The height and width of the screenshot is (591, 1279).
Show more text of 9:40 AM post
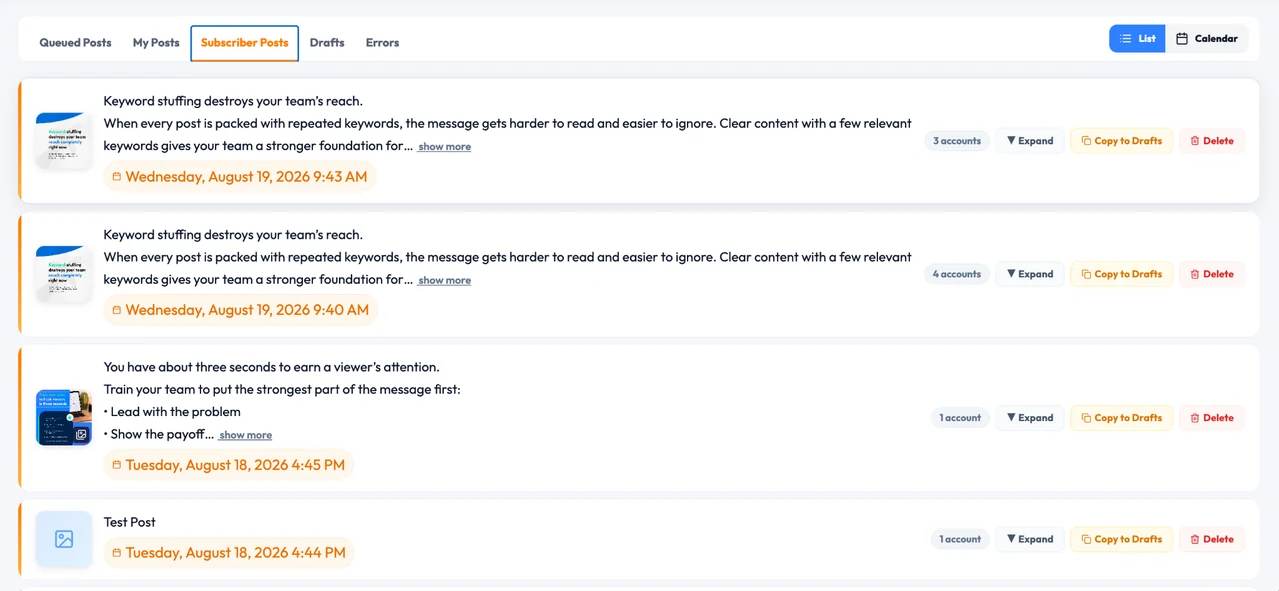(444, 281)
